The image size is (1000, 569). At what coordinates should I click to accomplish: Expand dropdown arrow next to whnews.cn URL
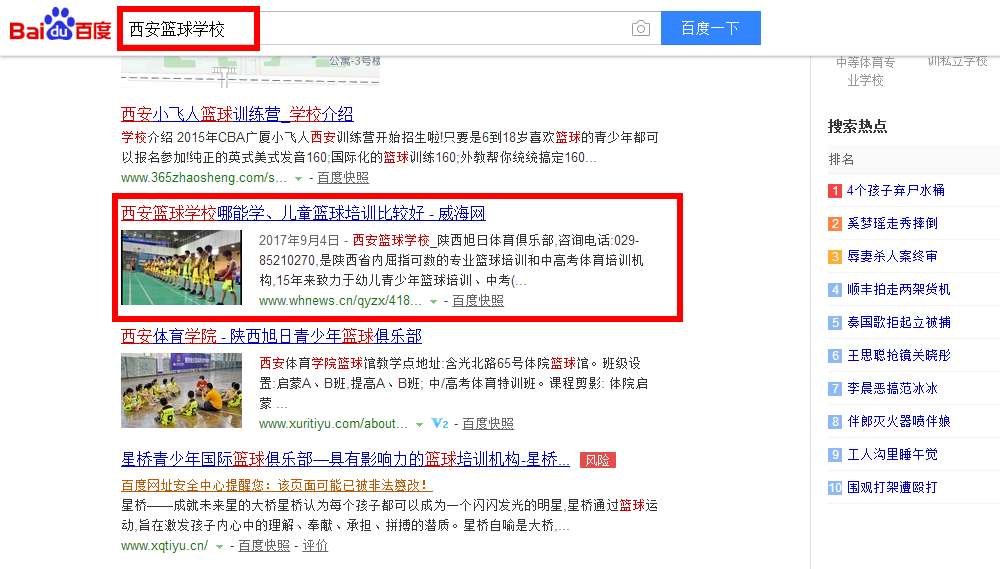coord(433,302)
